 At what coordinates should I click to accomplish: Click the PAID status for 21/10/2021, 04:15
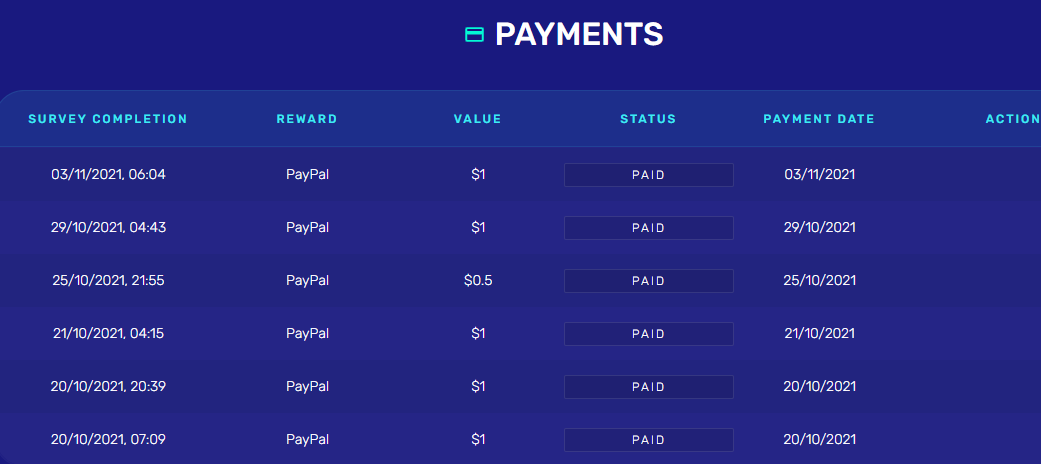click(x=648, y=334)
